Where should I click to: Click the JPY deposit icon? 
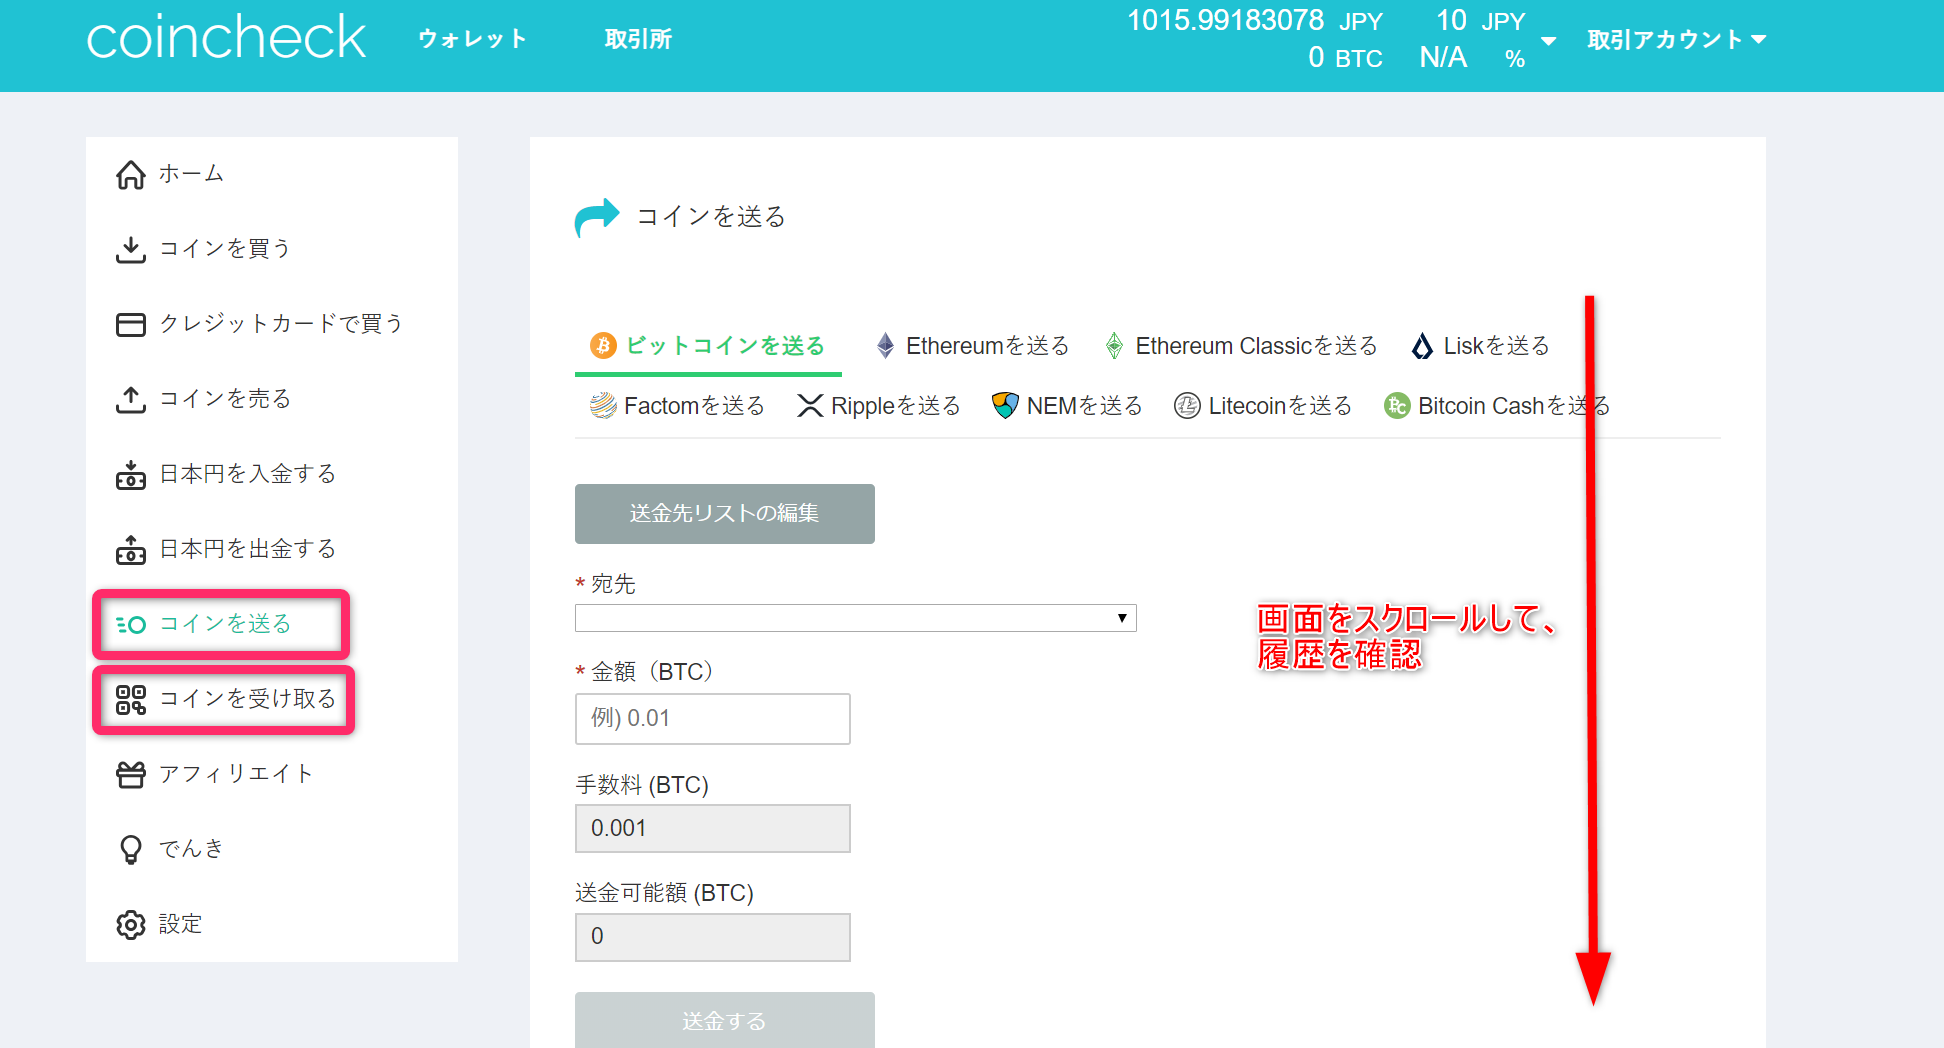click(131, 474)
